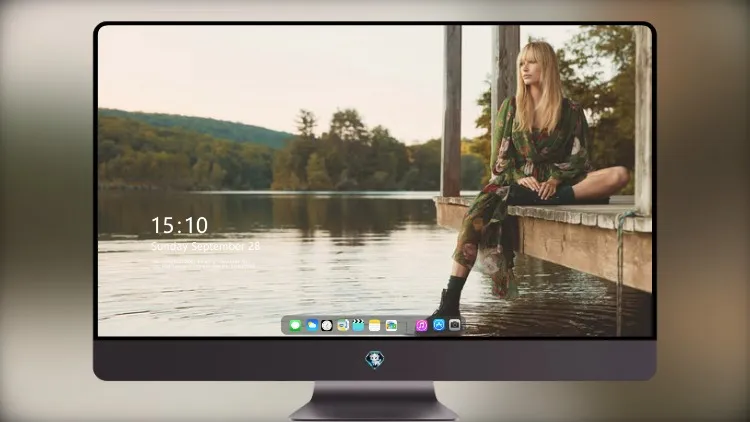Open the blue App Store icon
The image size is (750, 422).
point(439,325)
